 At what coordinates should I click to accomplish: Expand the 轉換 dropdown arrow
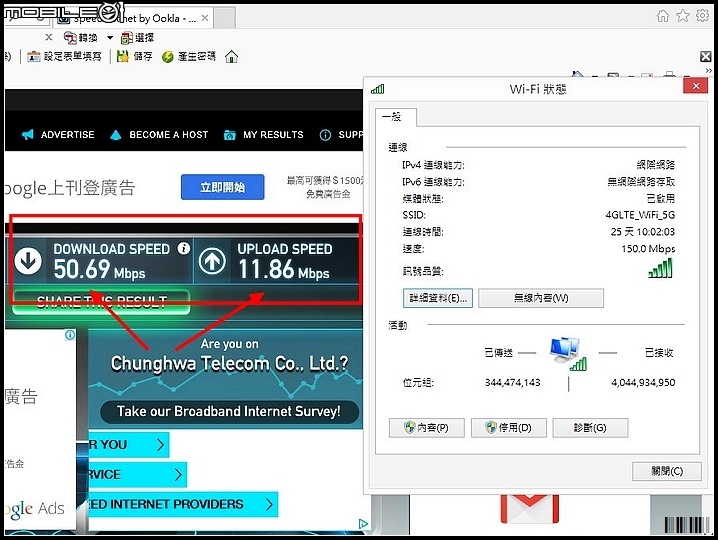tap(110, 38)
